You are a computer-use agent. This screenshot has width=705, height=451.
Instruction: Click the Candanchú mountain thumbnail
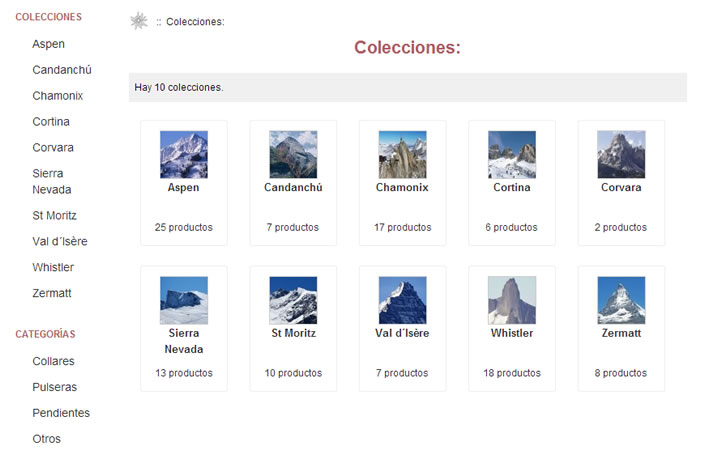(x=293, y=155)
